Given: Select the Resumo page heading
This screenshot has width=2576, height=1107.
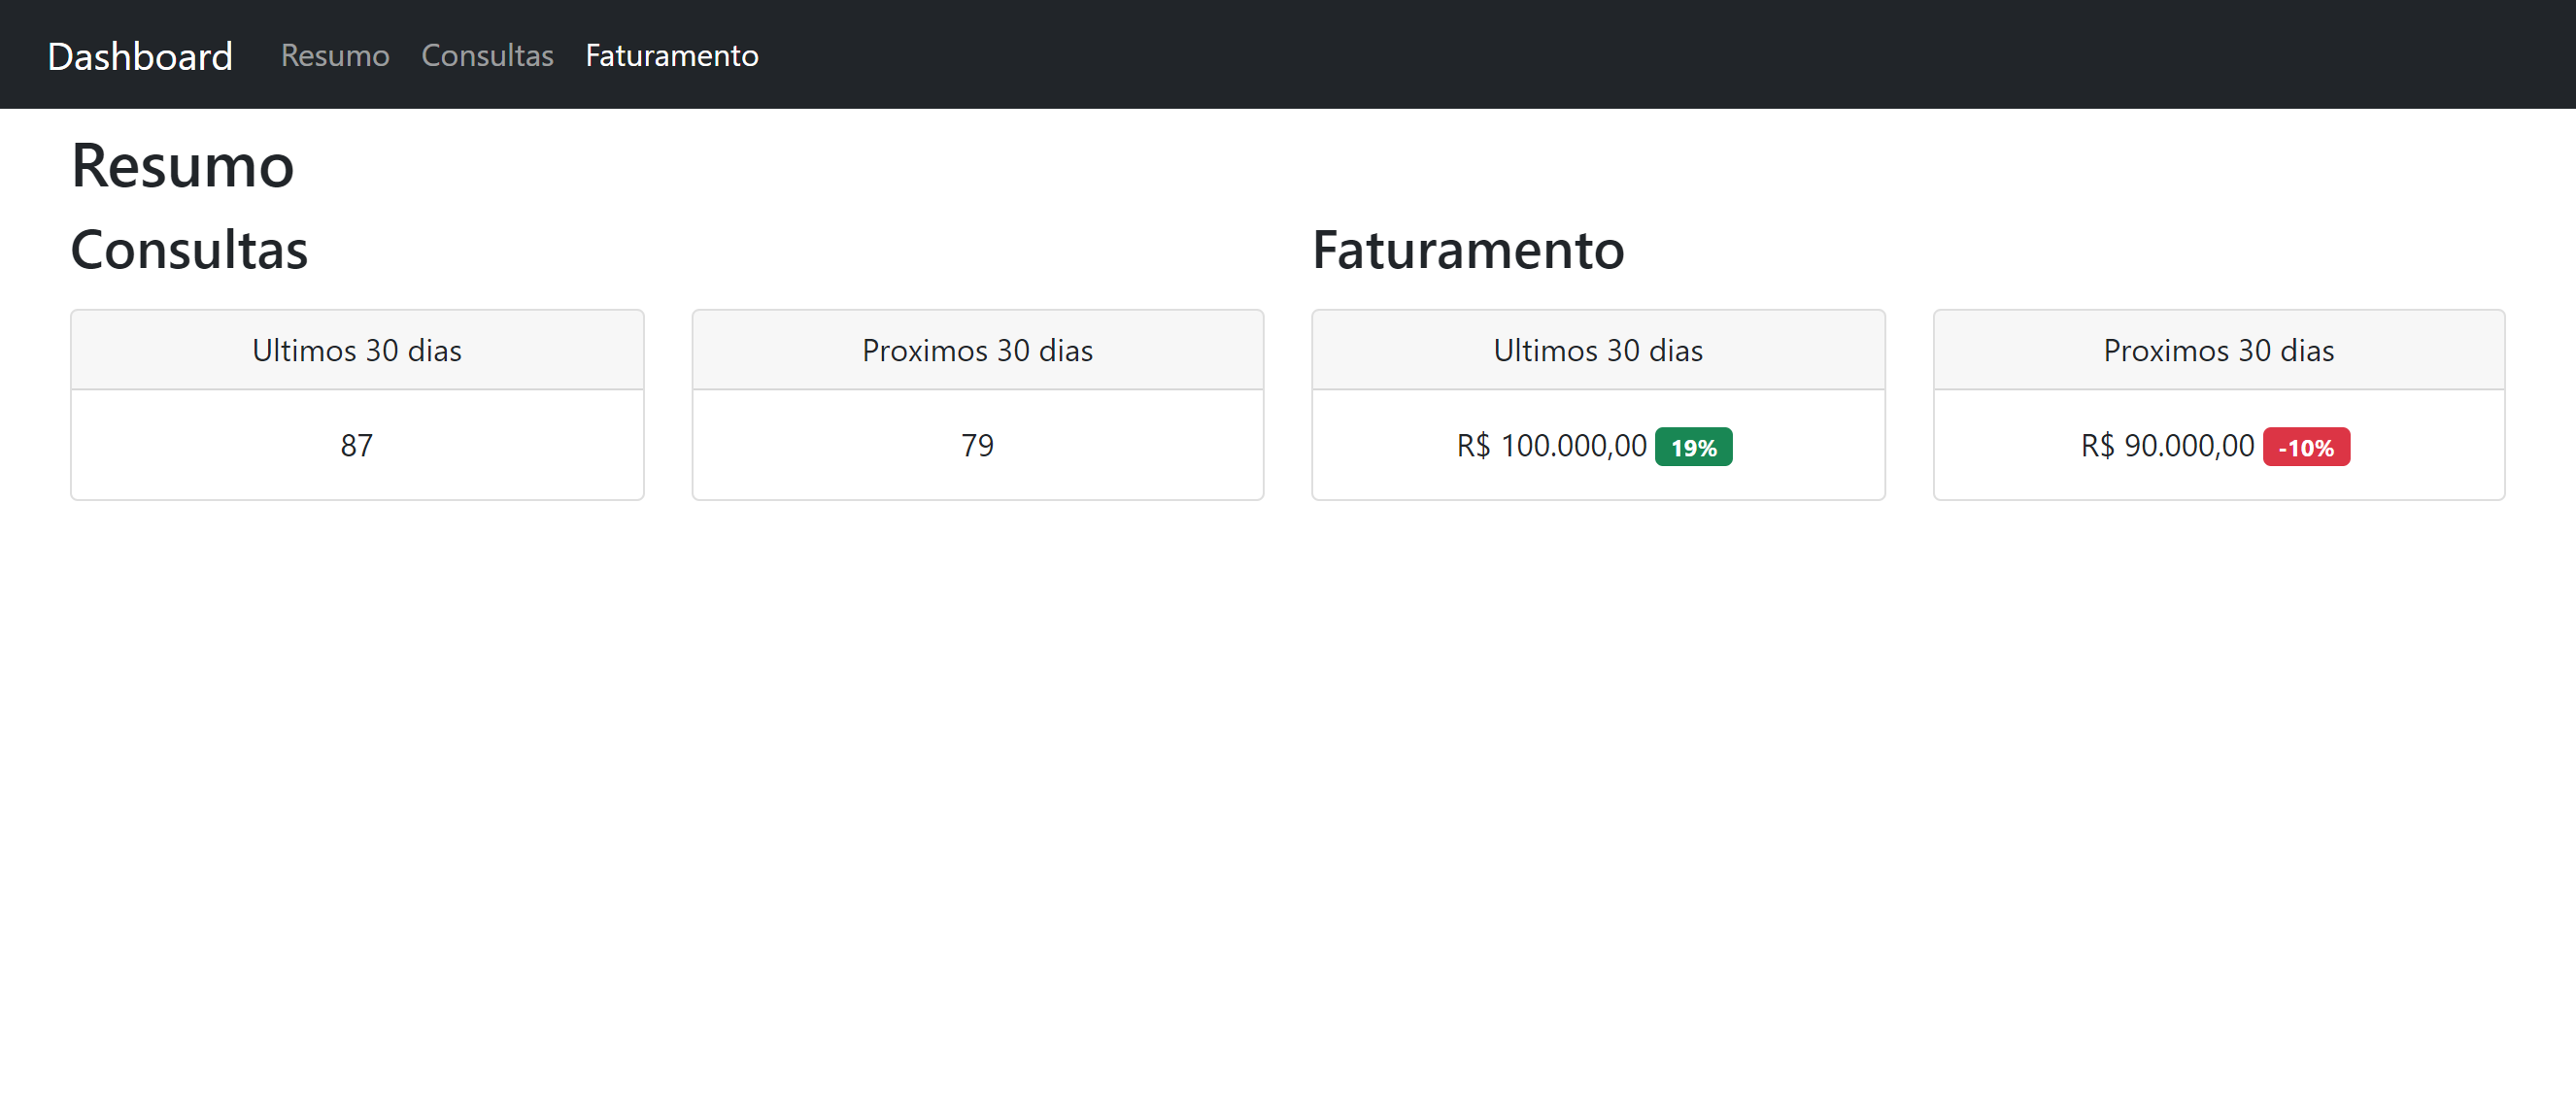Looking at the screenshot, I should [x=182, y=166].
